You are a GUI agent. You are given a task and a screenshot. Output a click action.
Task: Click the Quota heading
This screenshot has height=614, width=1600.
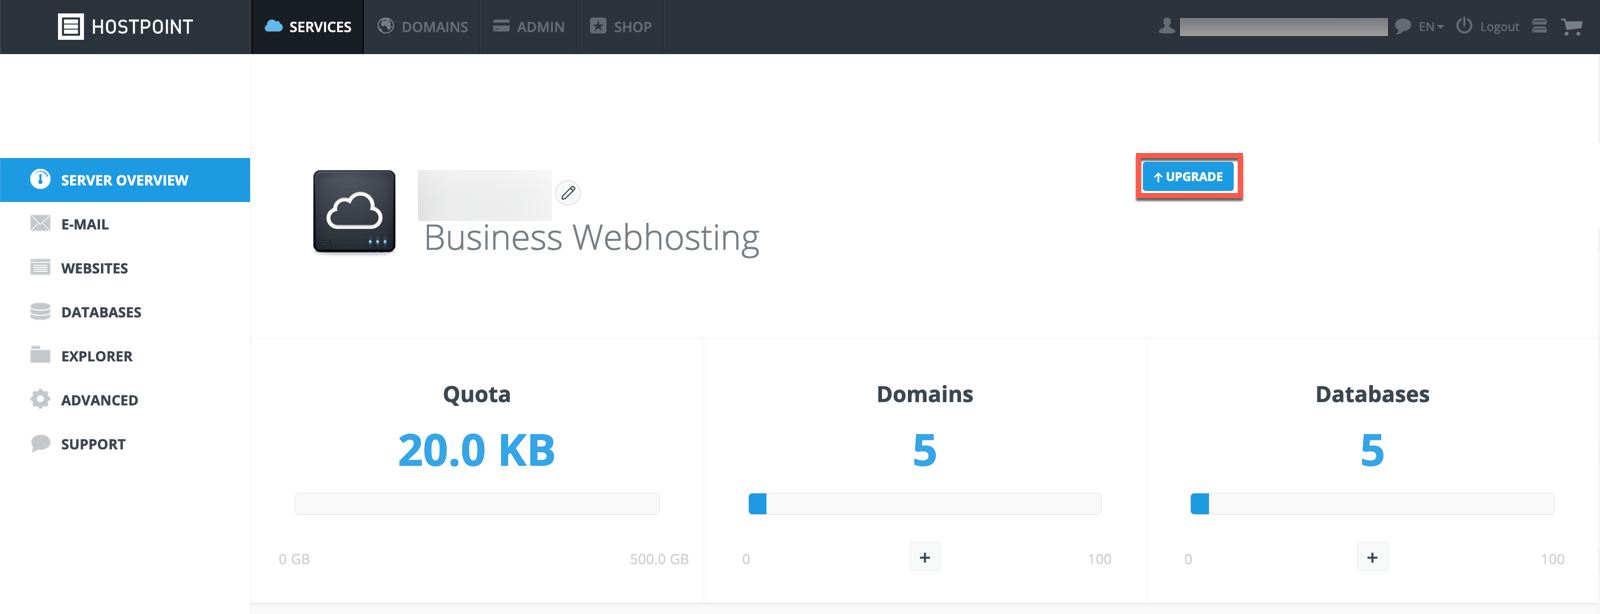pyautogui.click(x=477, y=394)
